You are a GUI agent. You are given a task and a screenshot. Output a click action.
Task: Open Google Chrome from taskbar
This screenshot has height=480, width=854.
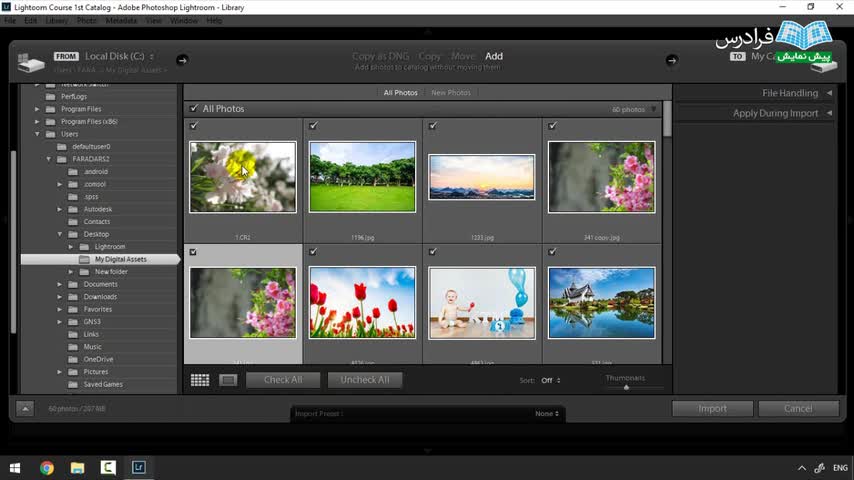47,467
